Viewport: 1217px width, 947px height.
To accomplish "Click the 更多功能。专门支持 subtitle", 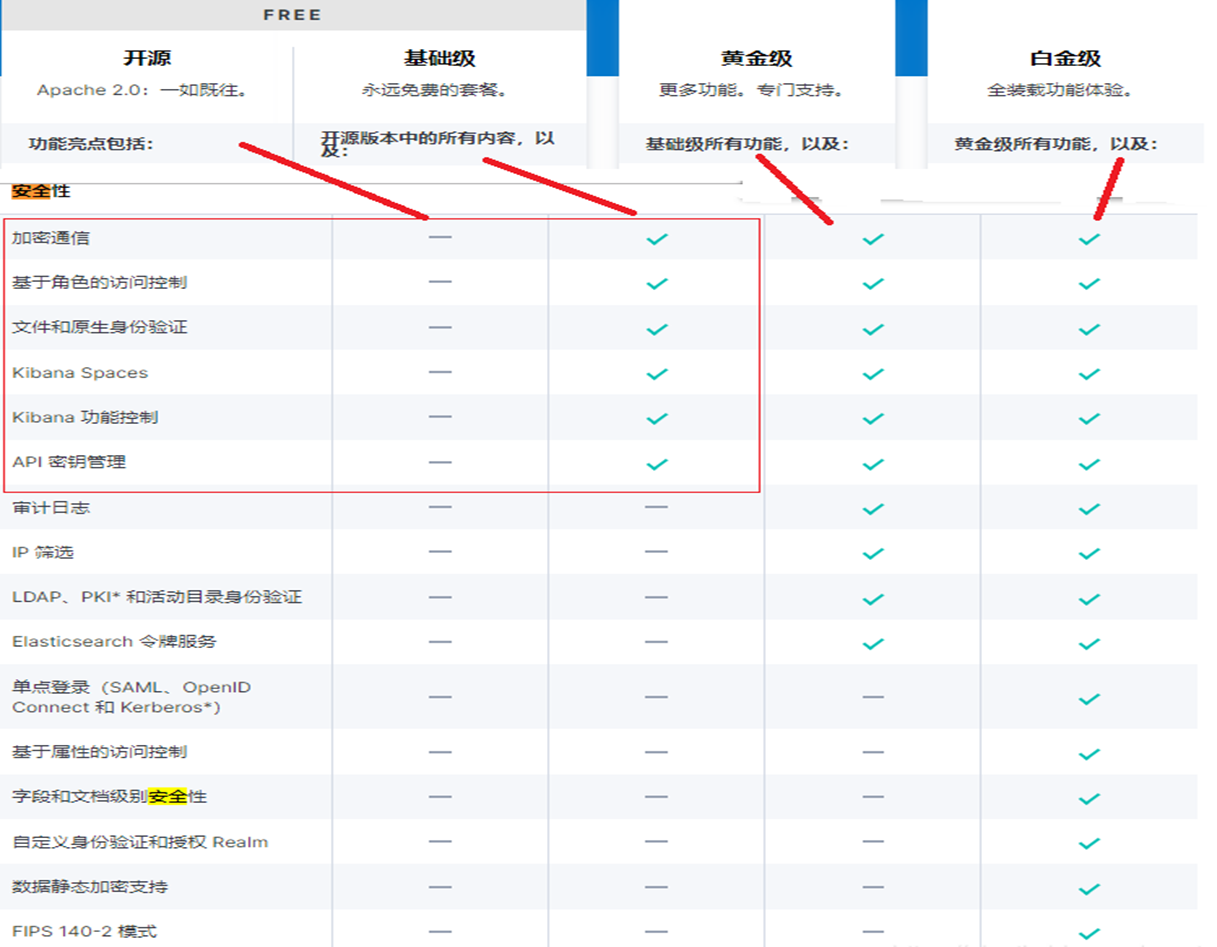I will (x=752, y=90).
